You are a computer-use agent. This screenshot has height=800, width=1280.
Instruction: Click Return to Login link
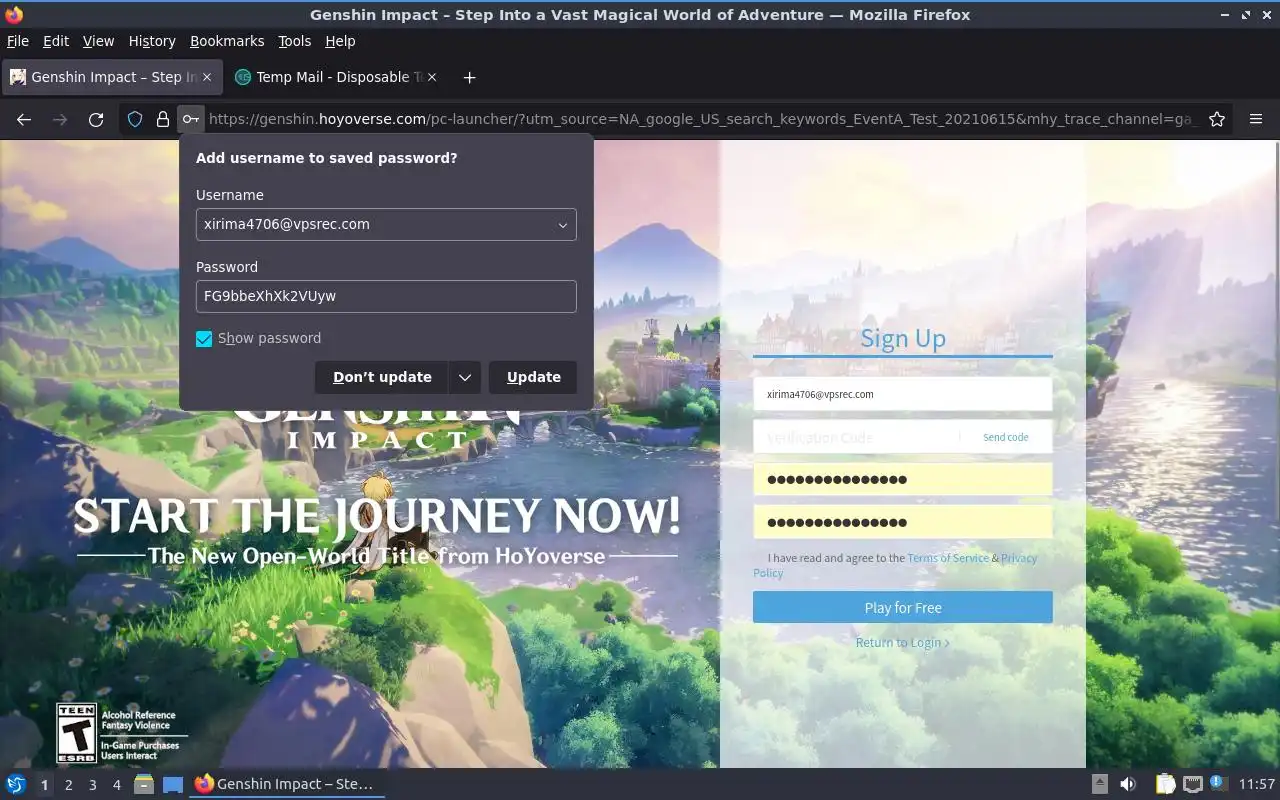point(902,642)
